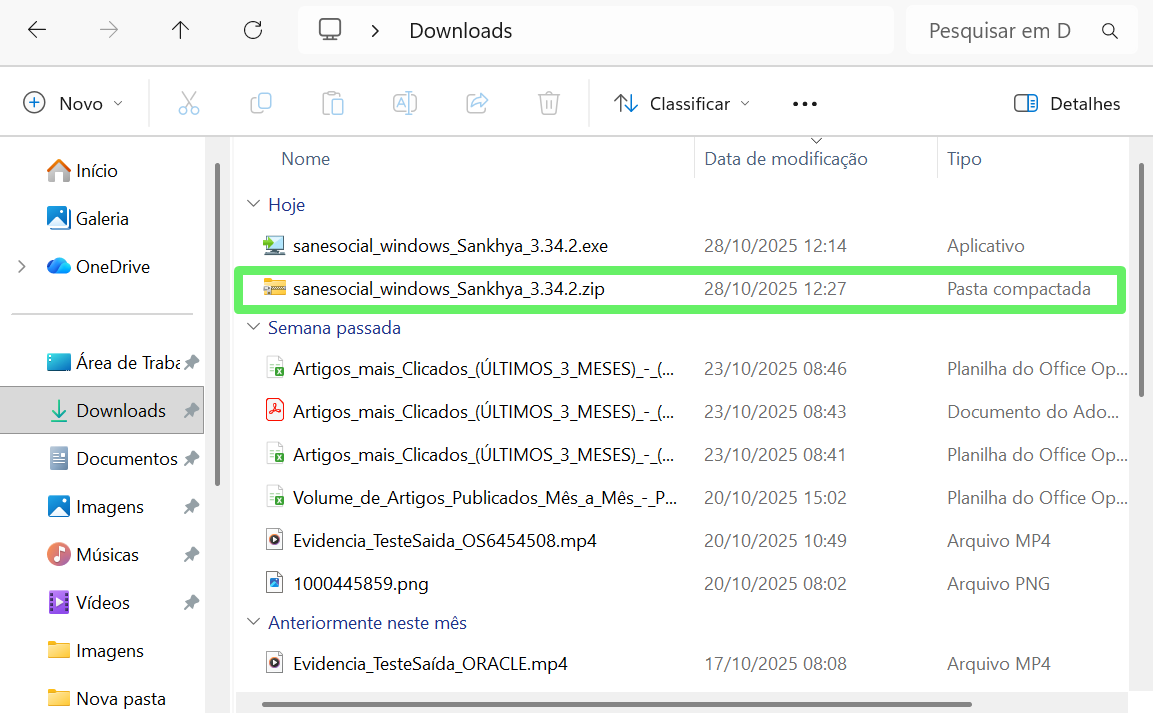The image size is (1153, 713).
Task: Click the sidebar navigation scrollbar
Action: (x=217, y=323)
